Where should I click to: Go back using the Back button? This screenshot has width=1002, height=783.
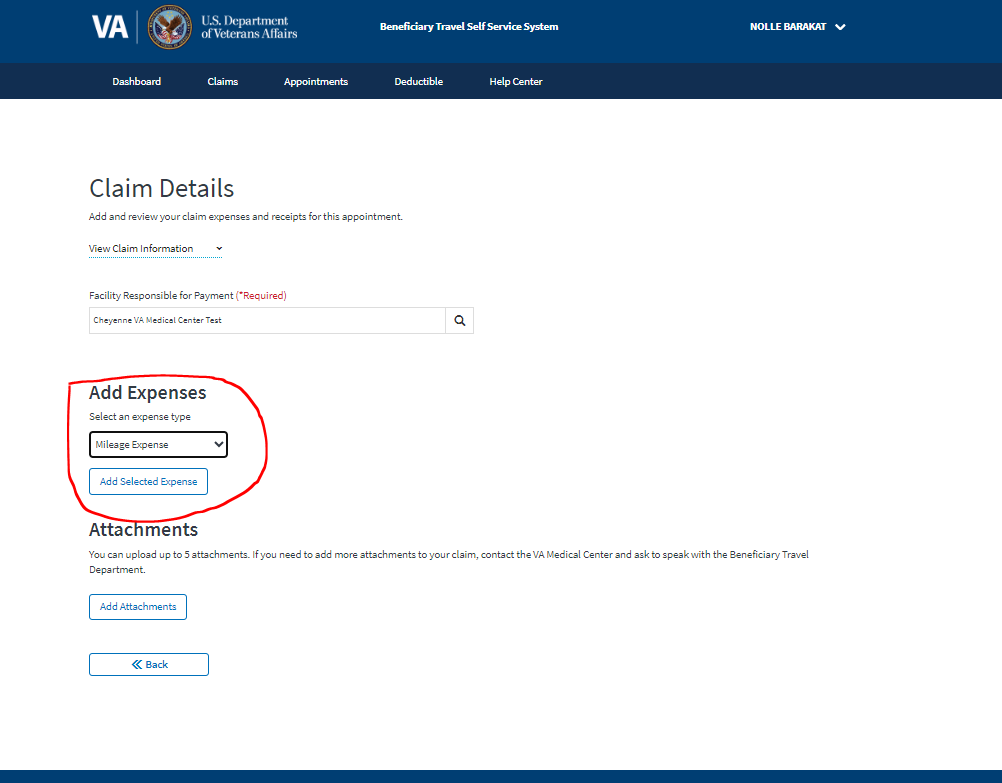coord(149,665)
